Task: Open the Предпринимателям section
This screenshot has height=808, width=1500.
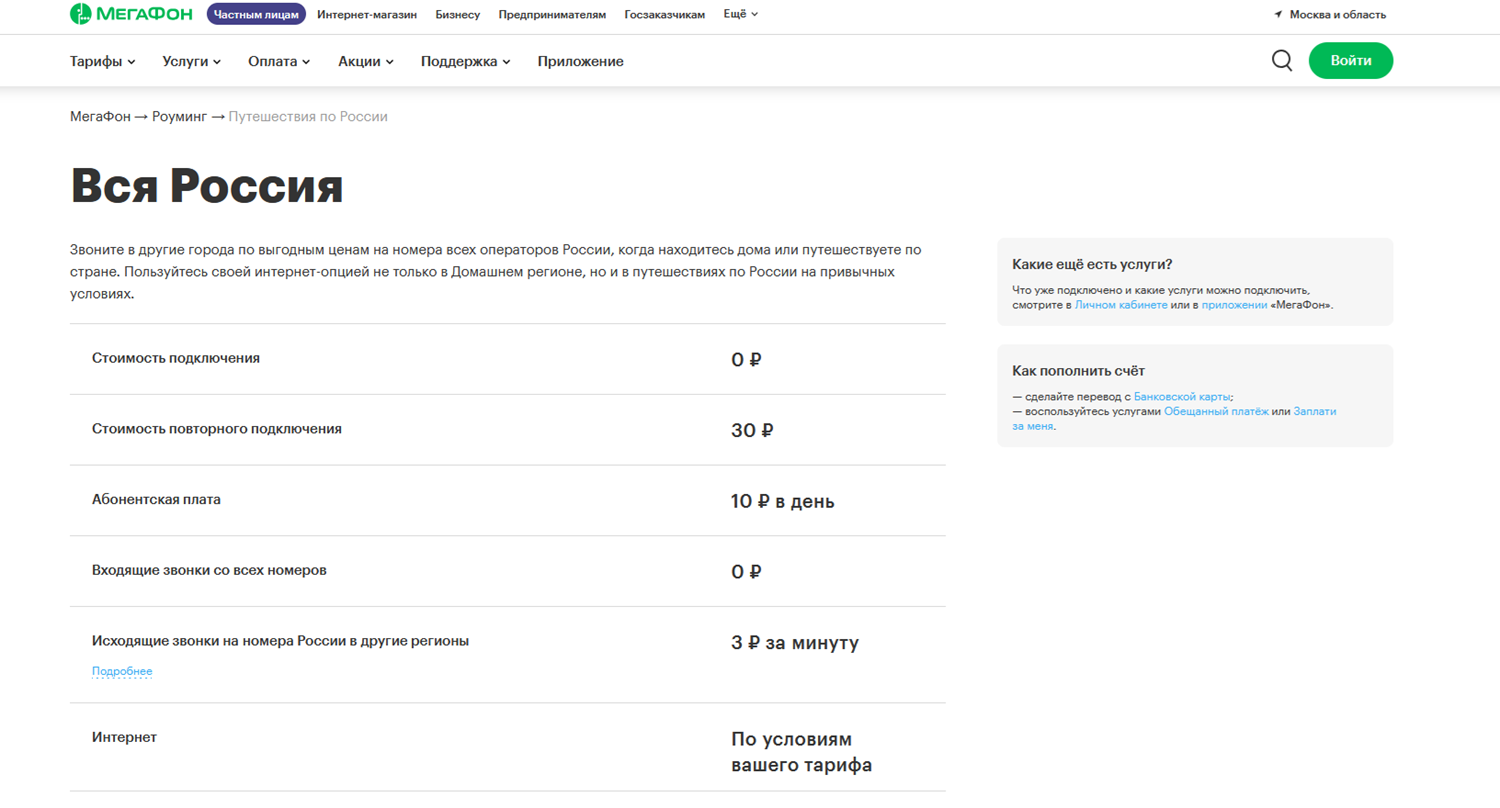Action: coord(552,15)
